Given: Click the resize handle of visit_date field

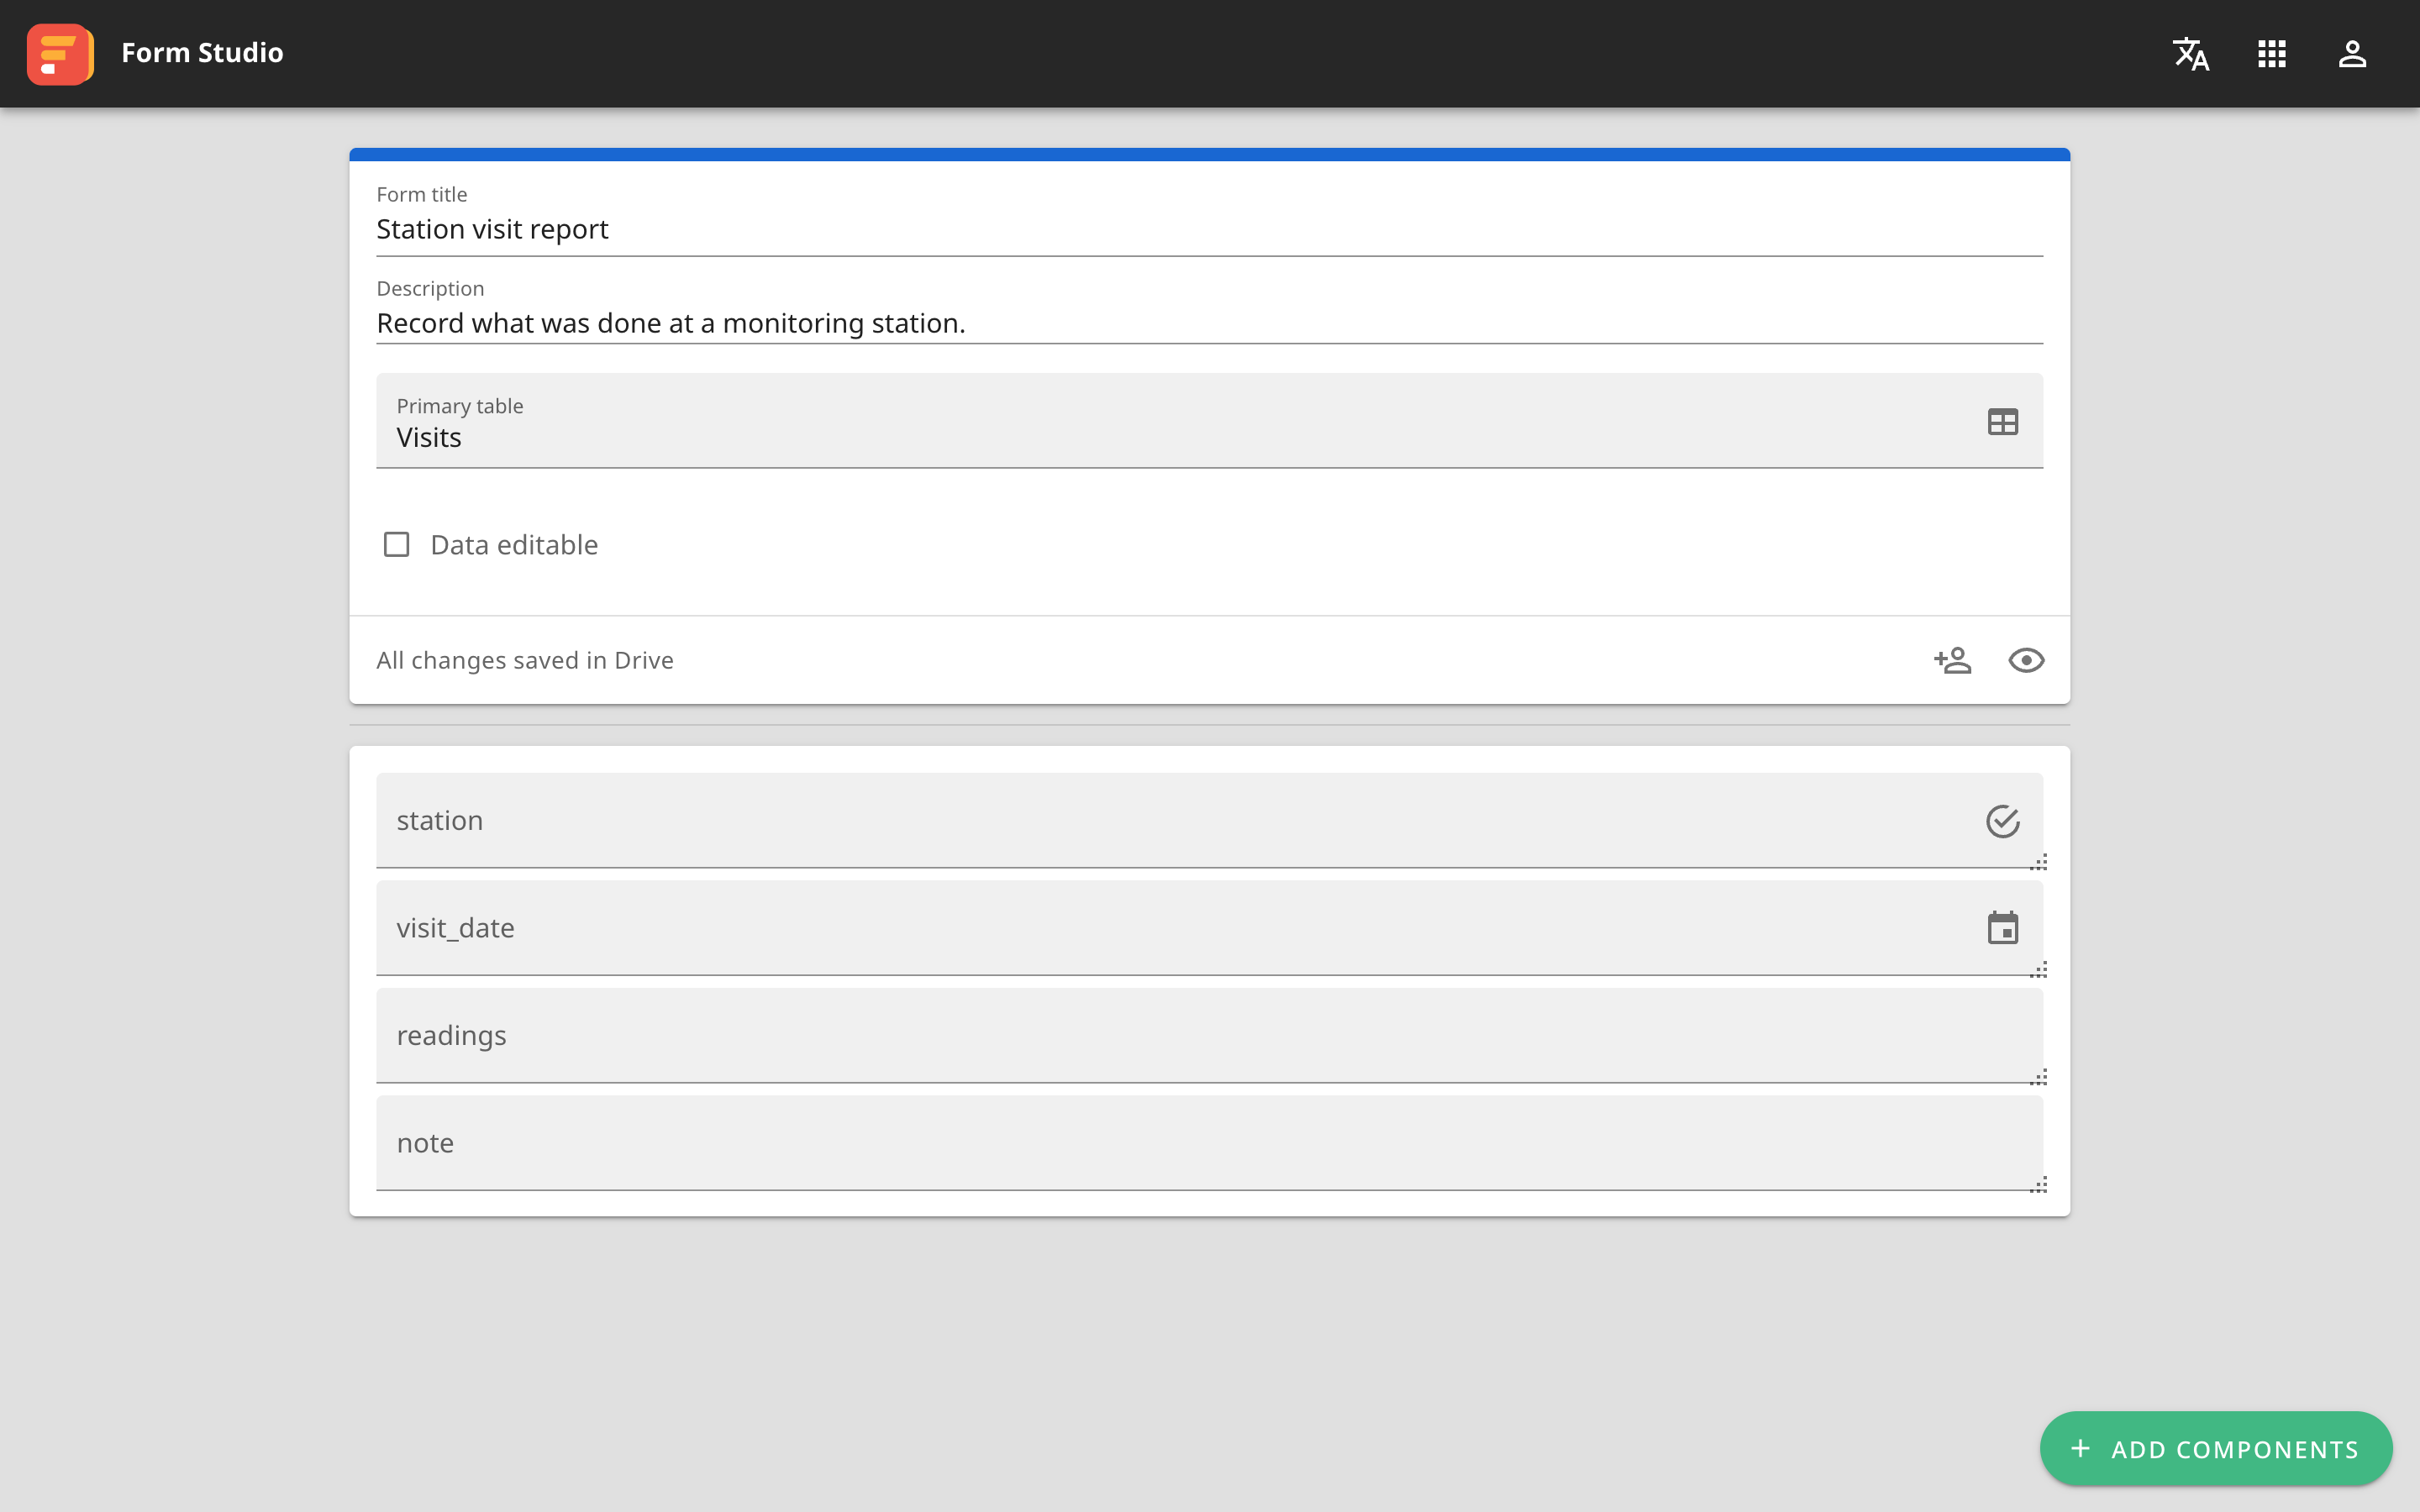Looking at the screenshot, I should pyautogui.click(x=2039, y=970).
